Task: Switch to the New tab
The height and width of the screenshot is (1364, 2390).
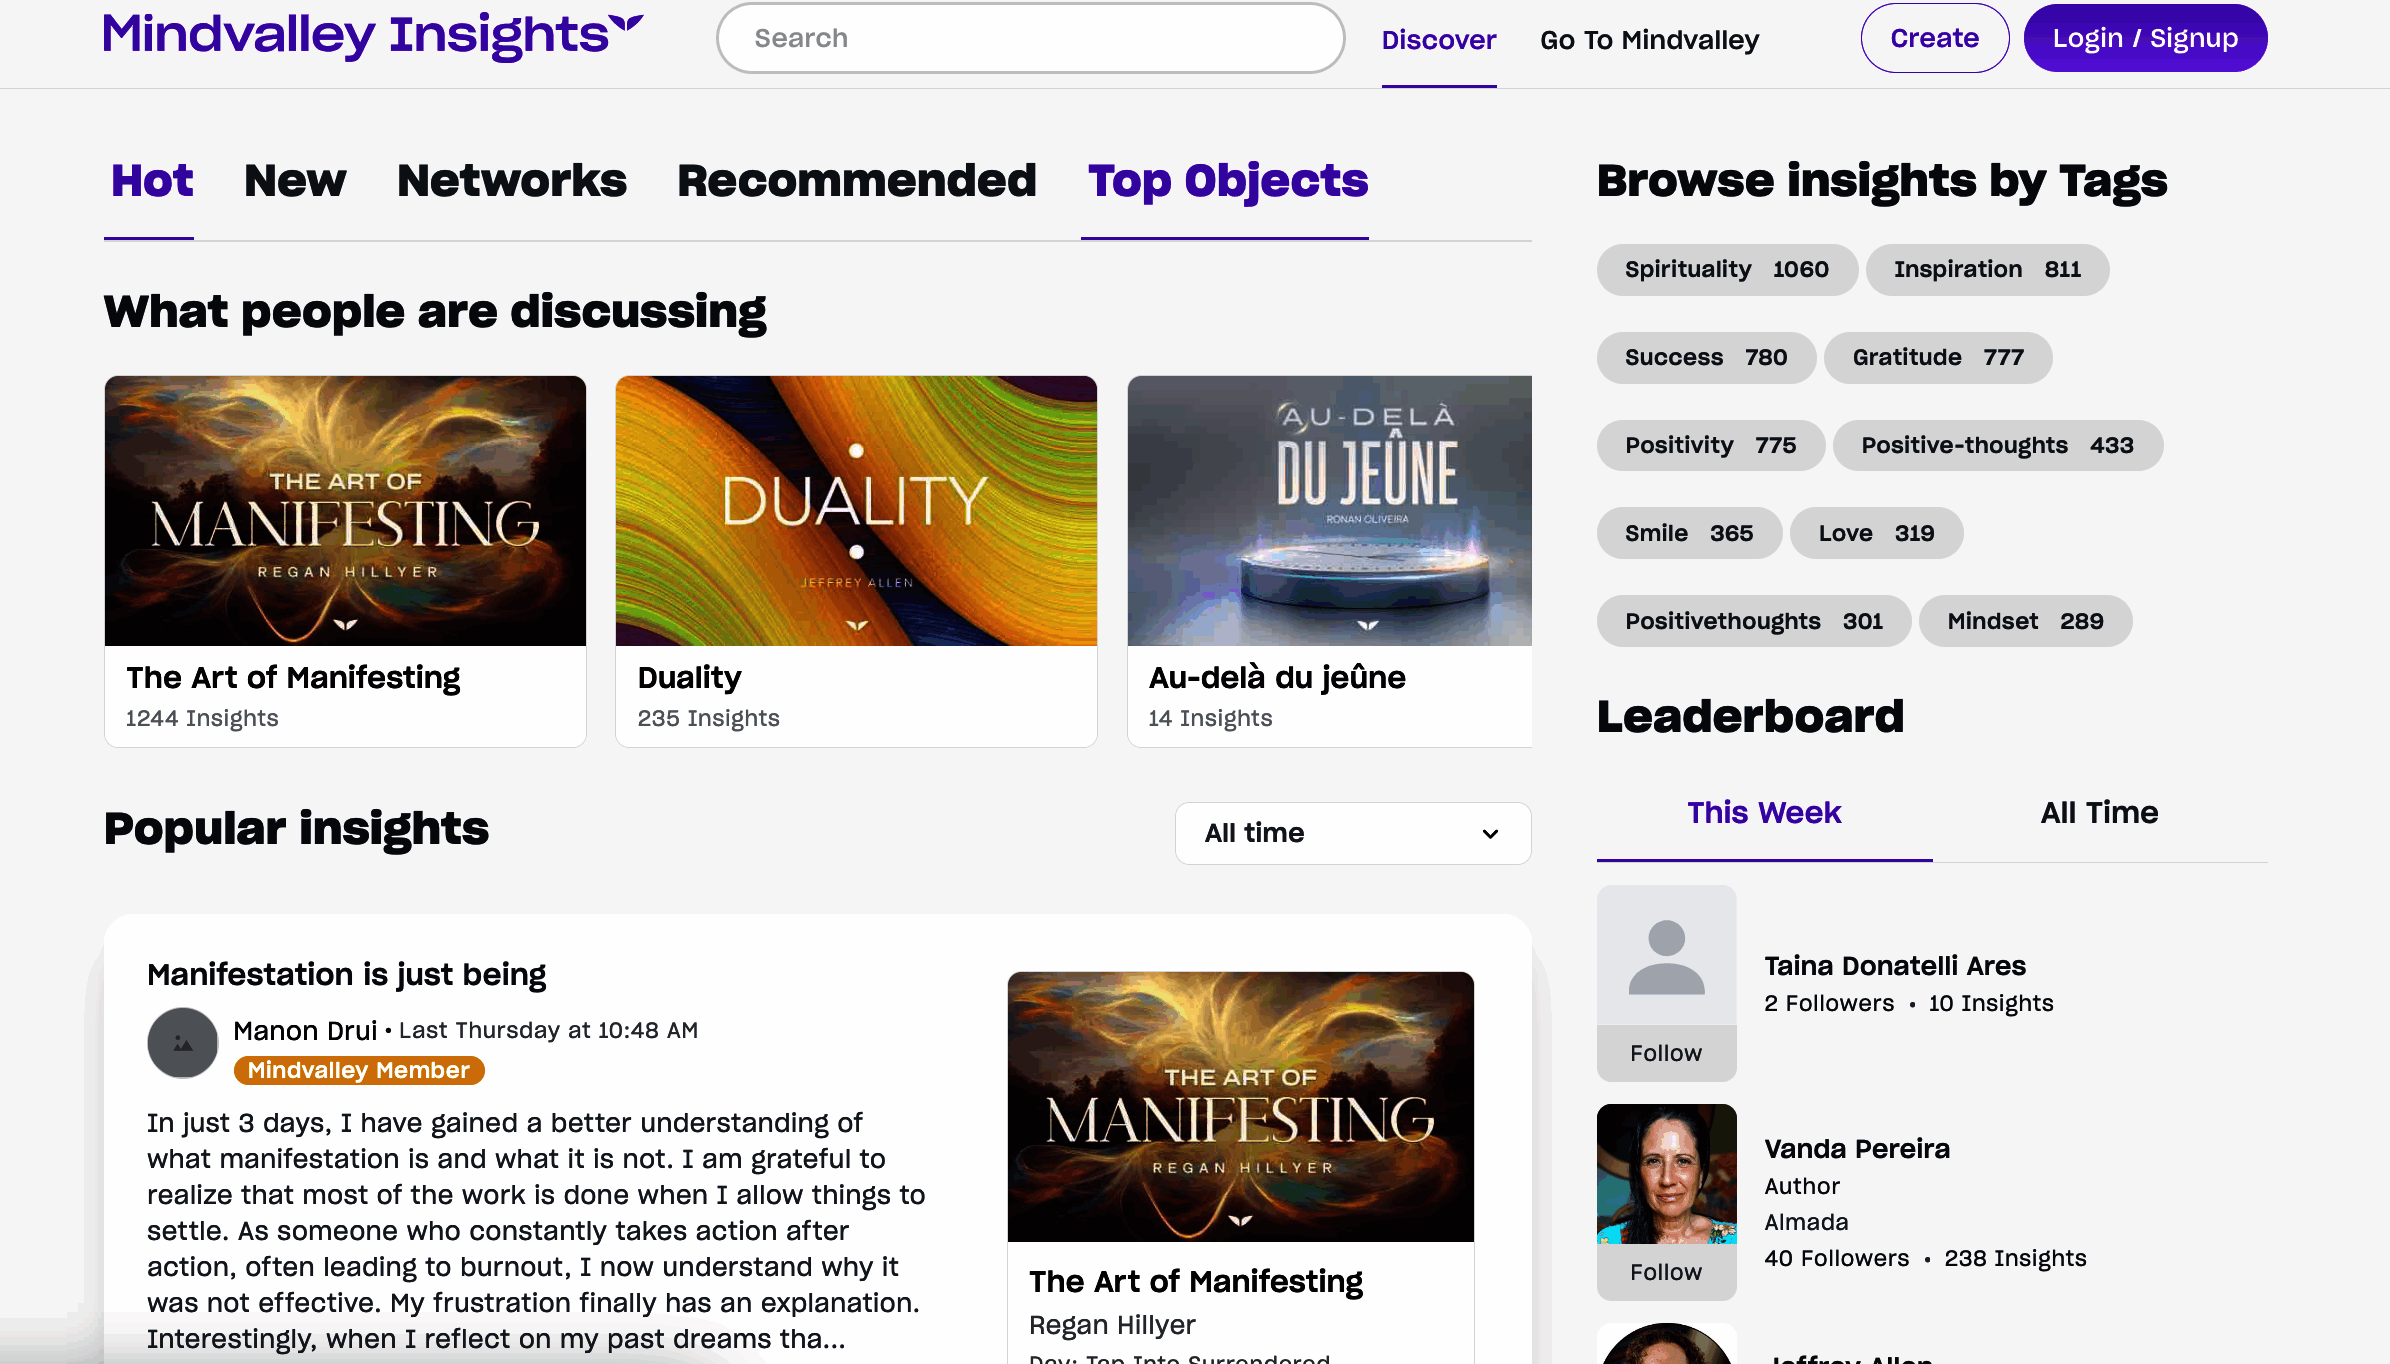Action: coord(295,181)
